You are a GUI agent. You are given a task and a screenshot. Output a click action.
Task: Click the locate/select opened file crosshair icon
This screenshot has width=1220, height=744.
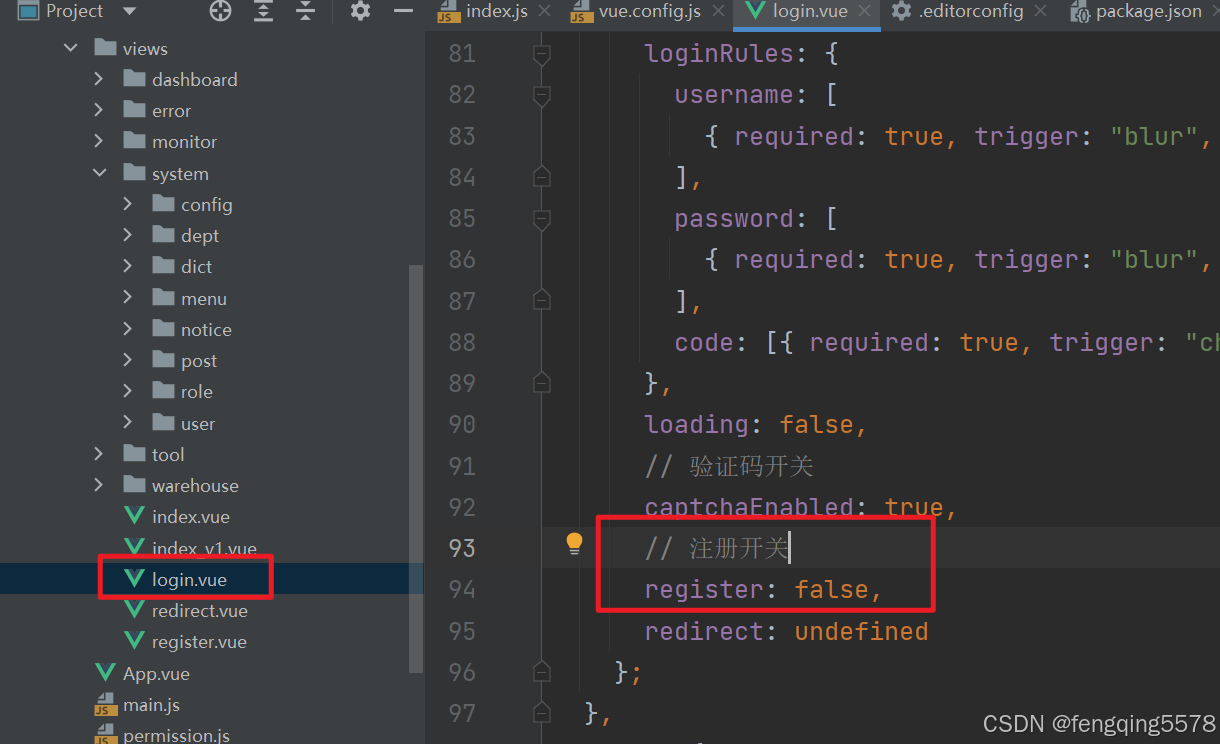click(x=220, y=12)
